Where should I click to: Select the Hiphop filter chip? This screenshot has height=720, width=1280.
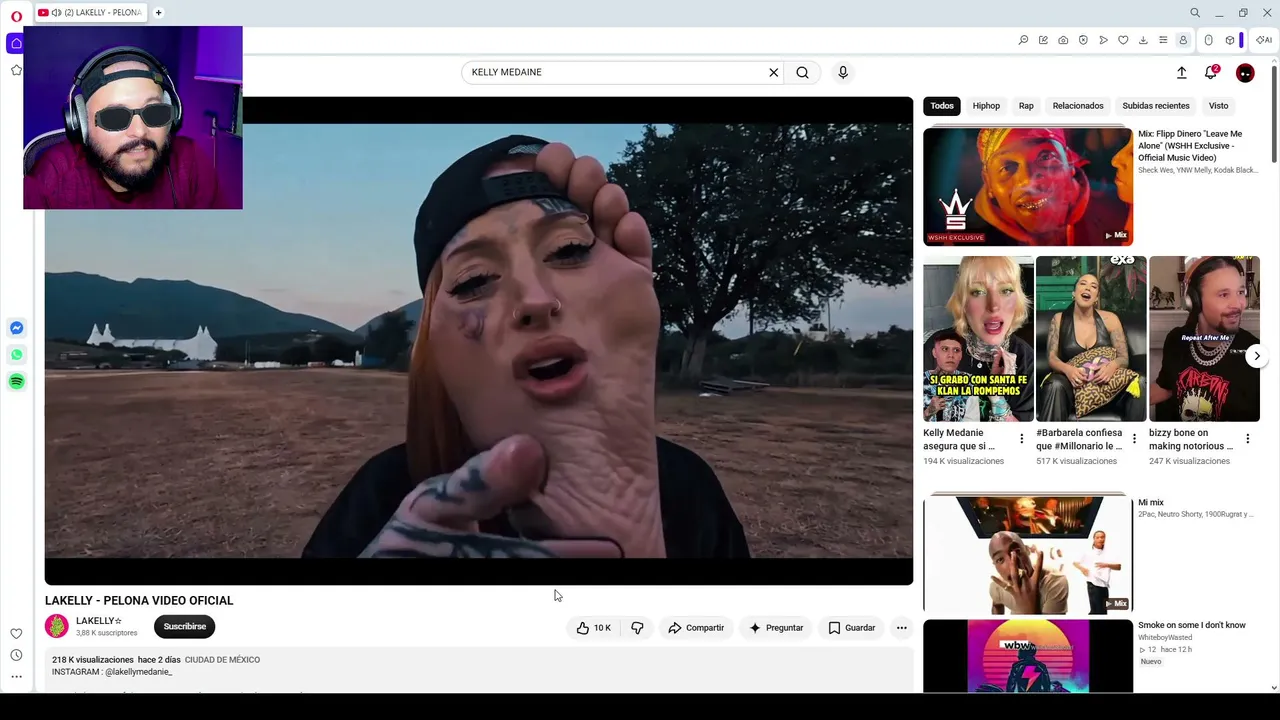[986, 106]
